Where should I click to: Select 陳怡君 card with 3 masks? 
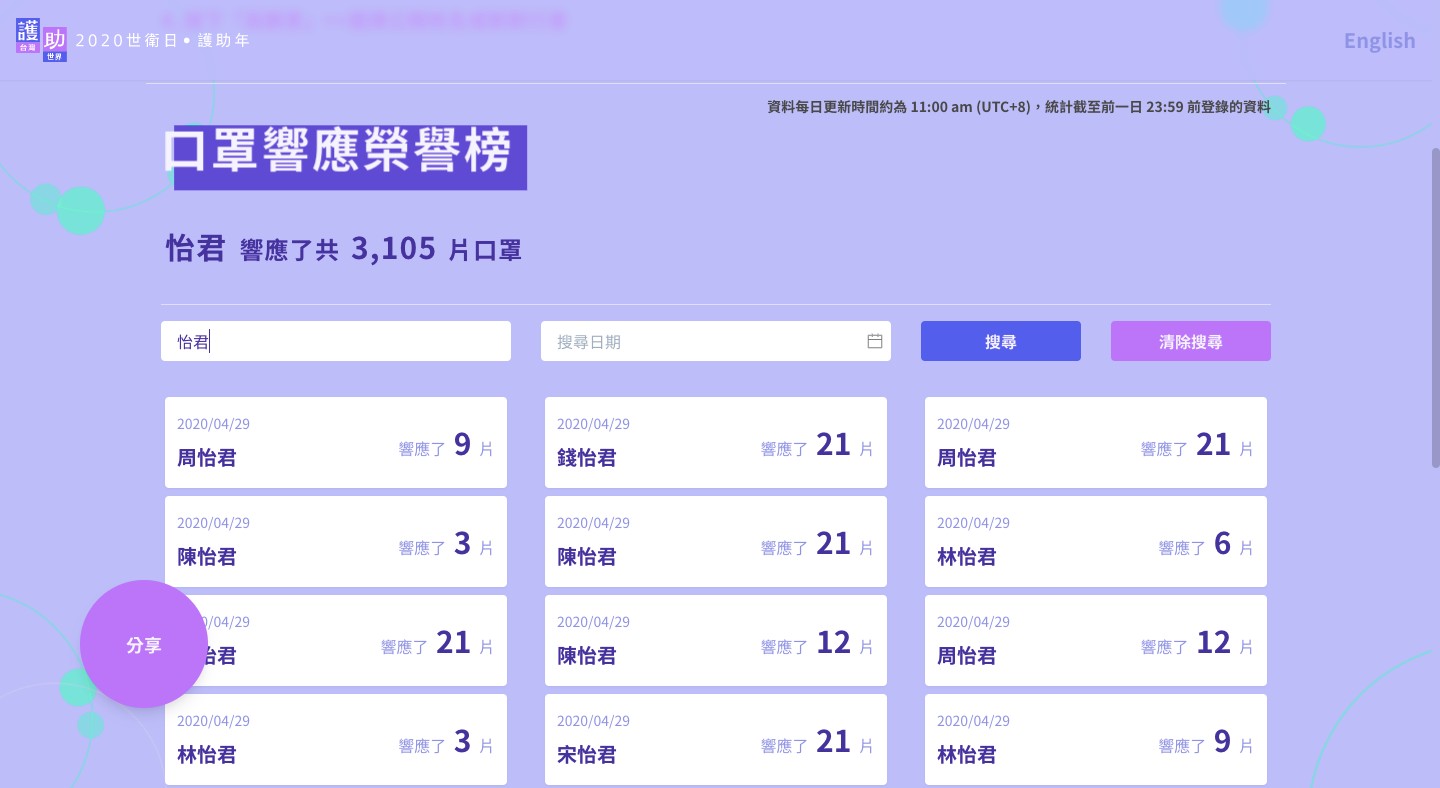pos(335,541)
